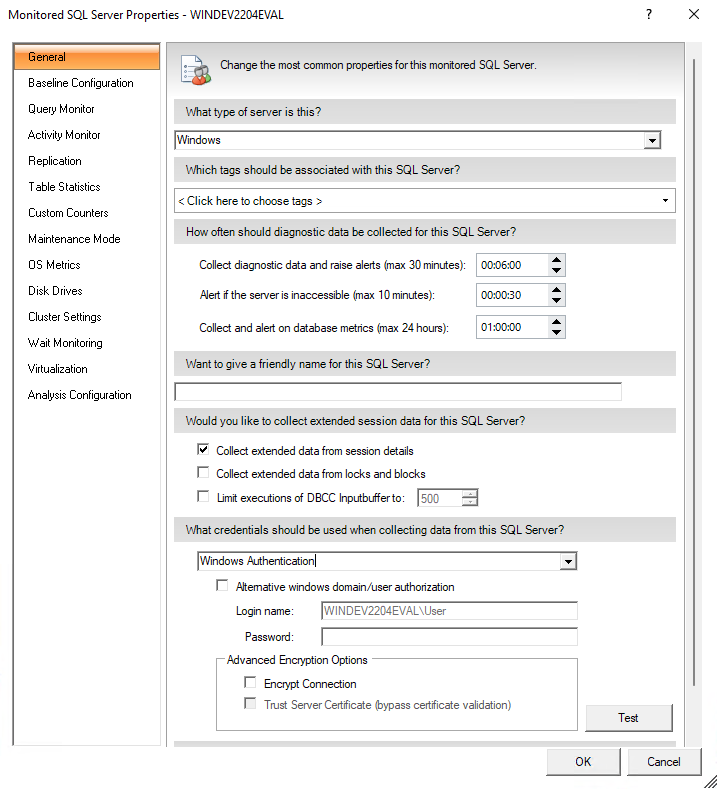Tick the Encrypt Connection checkbox

(x=251, y=684)
